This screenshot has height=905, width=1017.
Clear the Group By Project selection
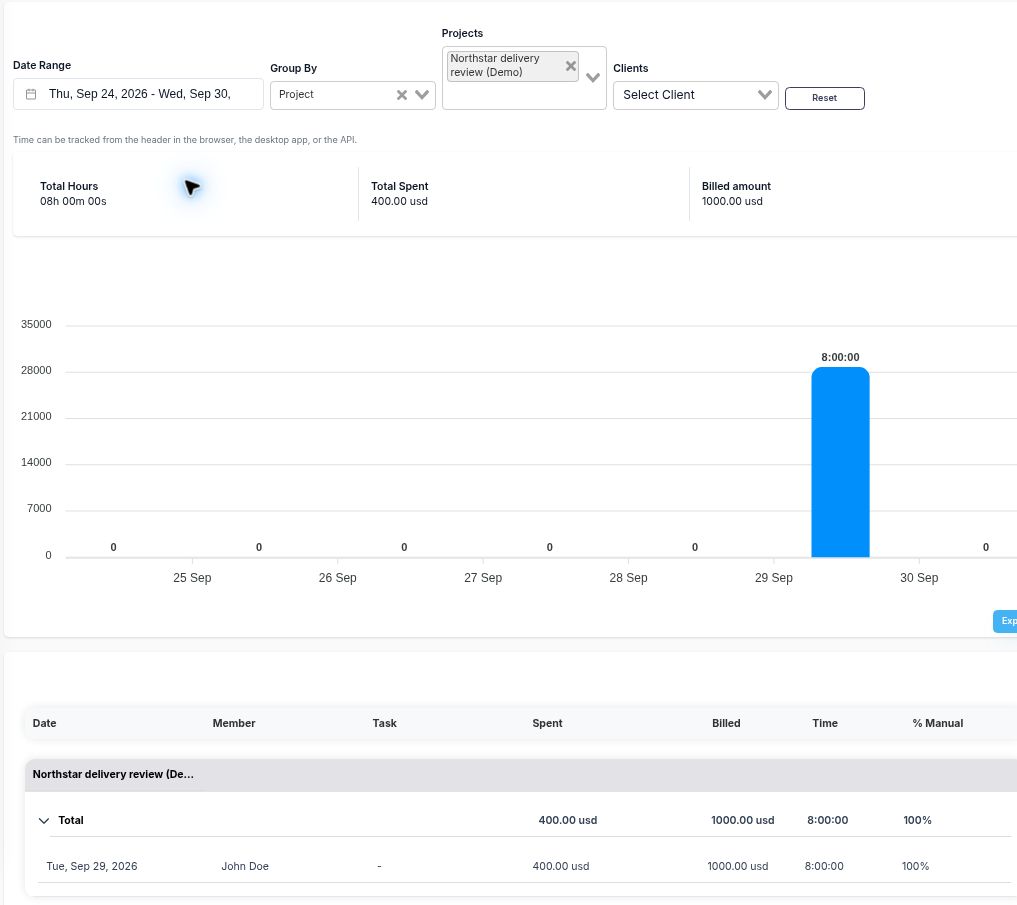point(402,95)
